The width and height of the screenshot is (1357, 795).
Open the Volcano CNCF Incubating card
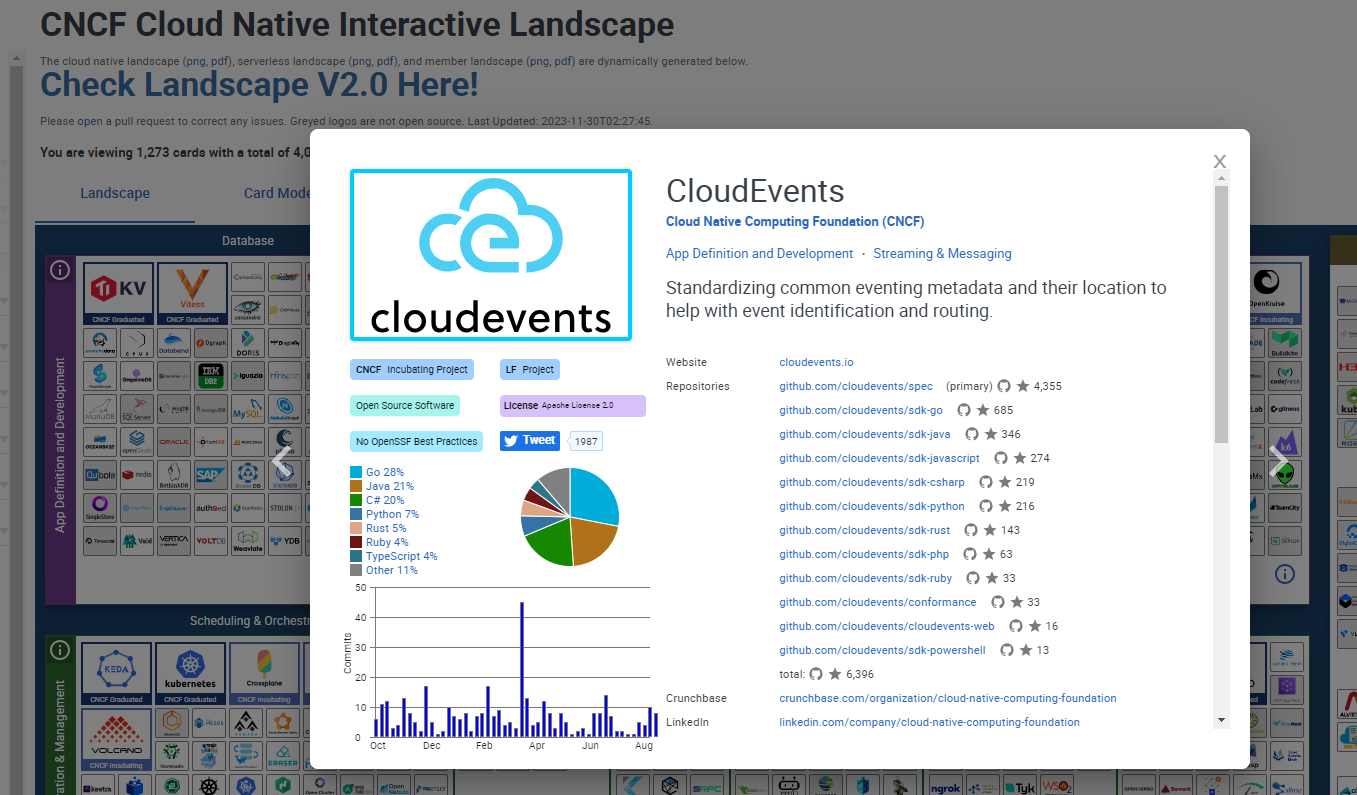117,740
